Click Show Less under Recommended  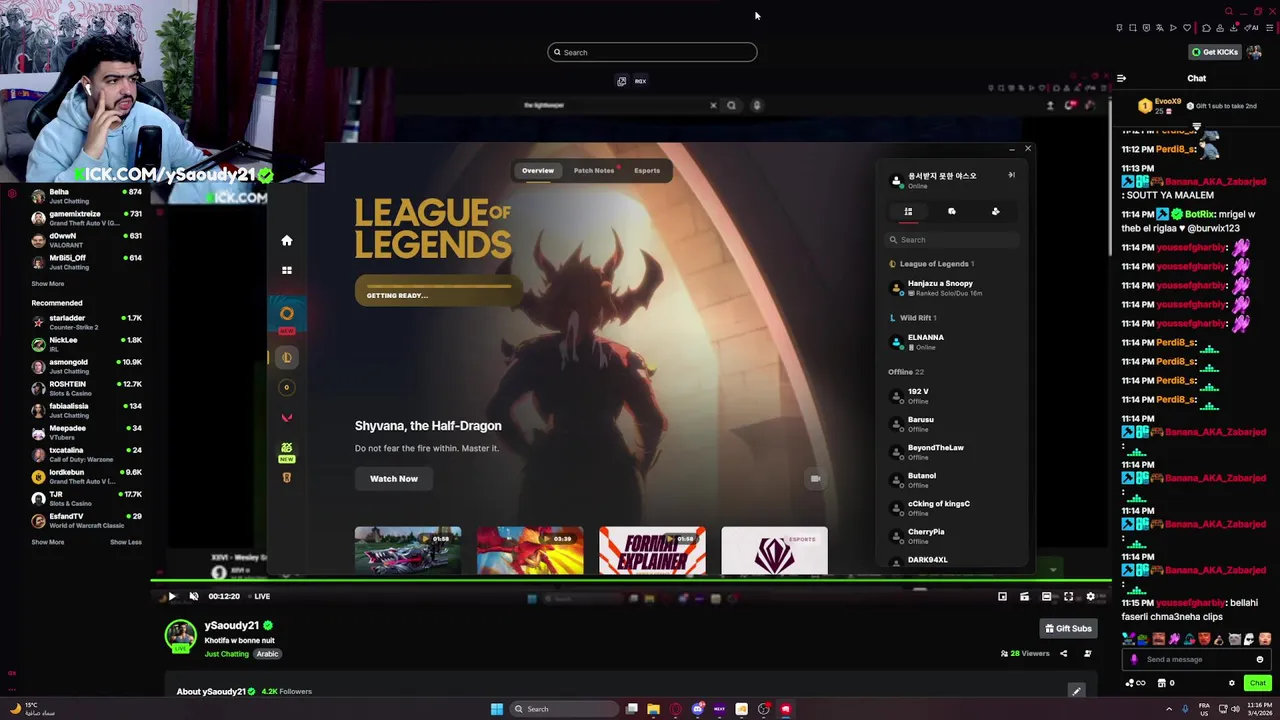(125, 542)
